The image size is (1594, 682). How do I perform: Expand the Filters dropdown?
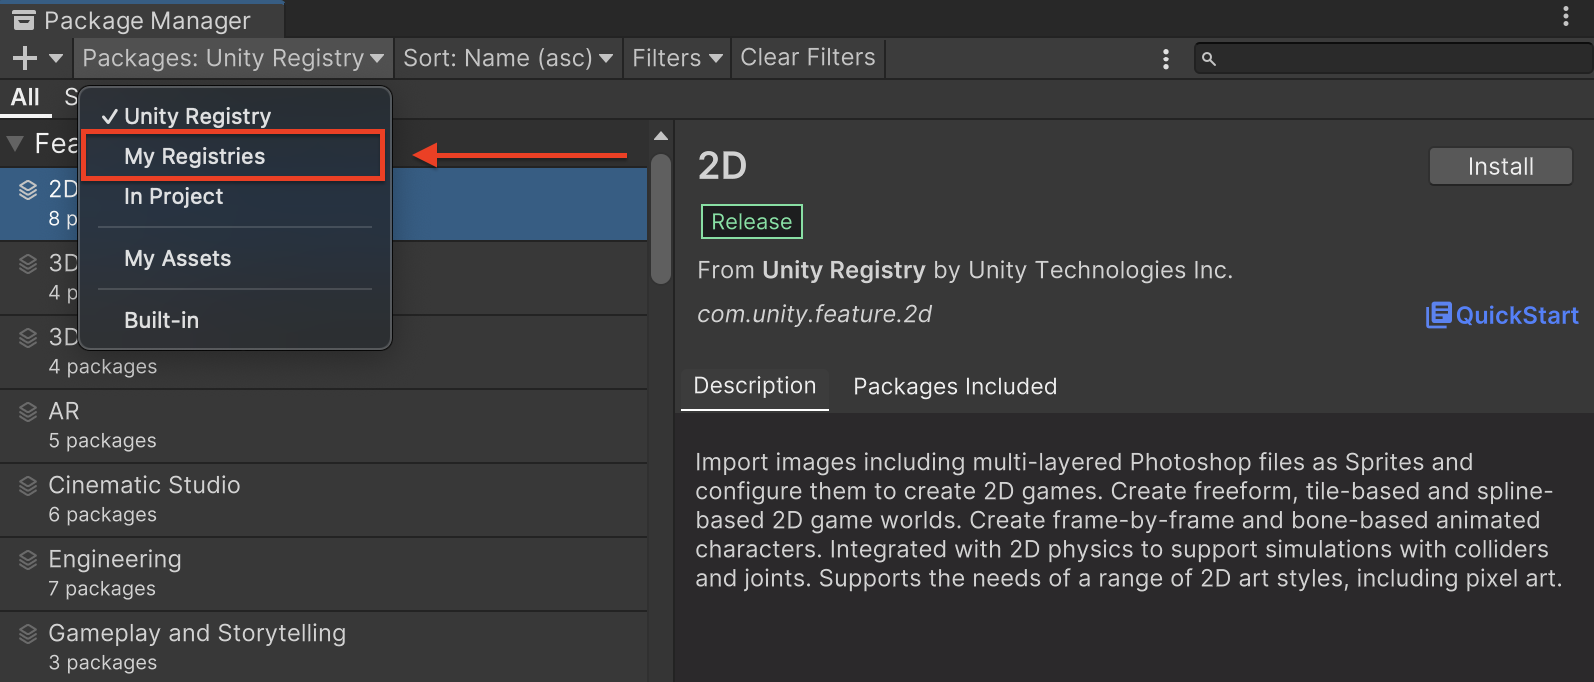[x=677, y=59]
